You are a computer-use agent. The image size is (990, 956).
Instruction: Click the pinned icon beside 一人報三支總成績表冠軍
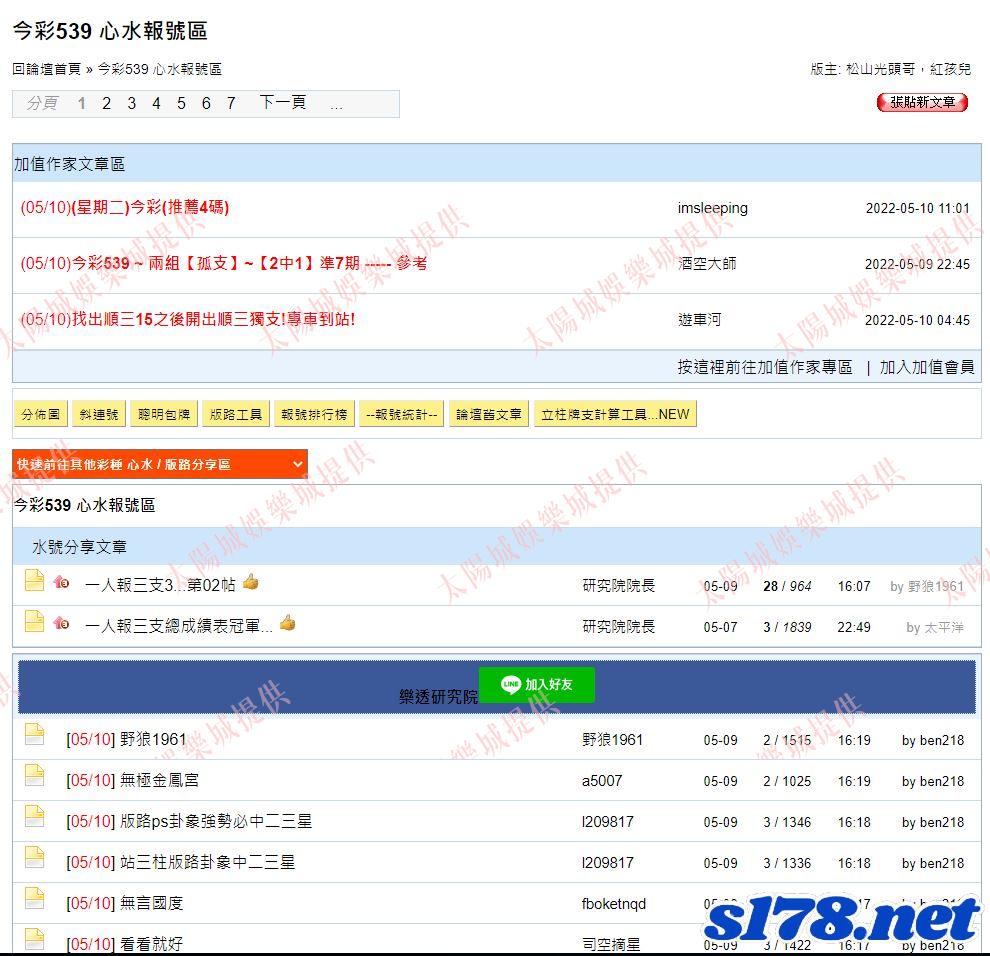tap(61, 623)
